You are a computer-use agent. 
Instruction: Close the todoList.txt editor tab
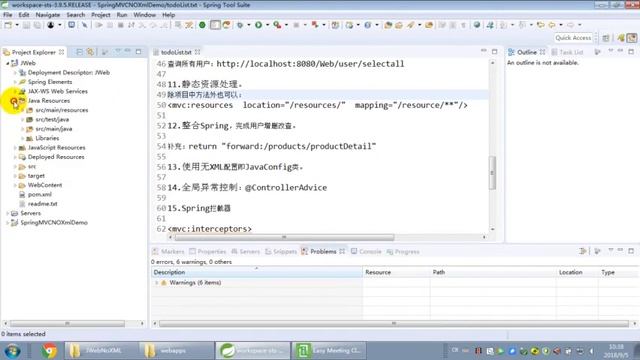tap(198, 52)
